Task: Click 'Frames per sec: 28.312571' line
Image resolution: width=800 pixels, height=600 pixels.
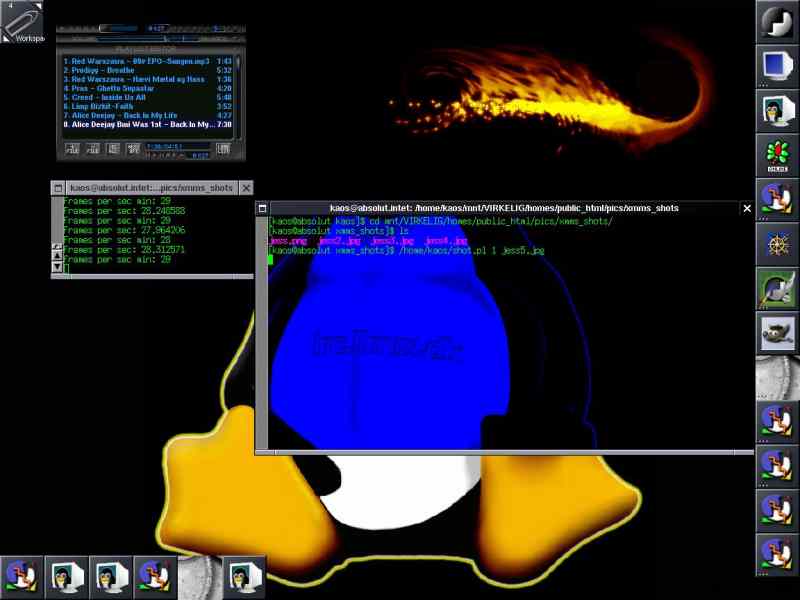Action: click(124, 250)
